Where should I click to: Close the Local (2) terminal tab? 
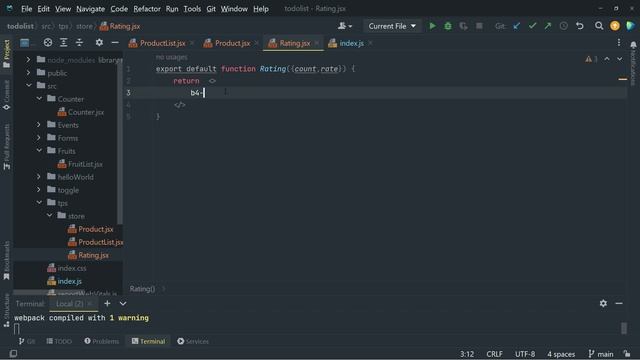pos(90,304)
